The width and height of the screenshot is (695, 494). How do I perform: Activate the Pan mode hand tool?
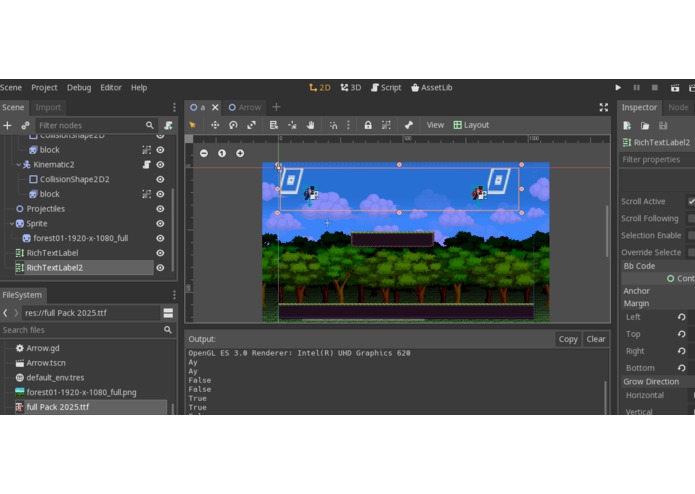click(x=310, y=125)
